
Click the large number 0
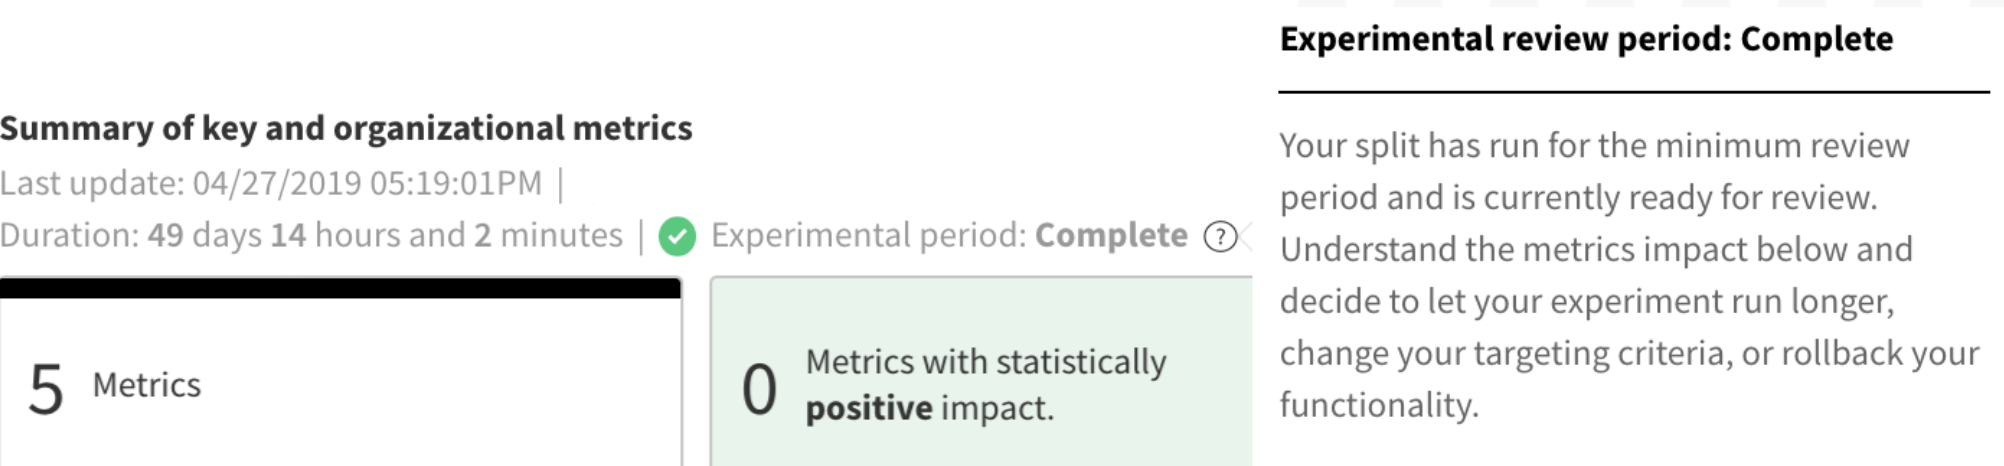[x=759, y=389]
